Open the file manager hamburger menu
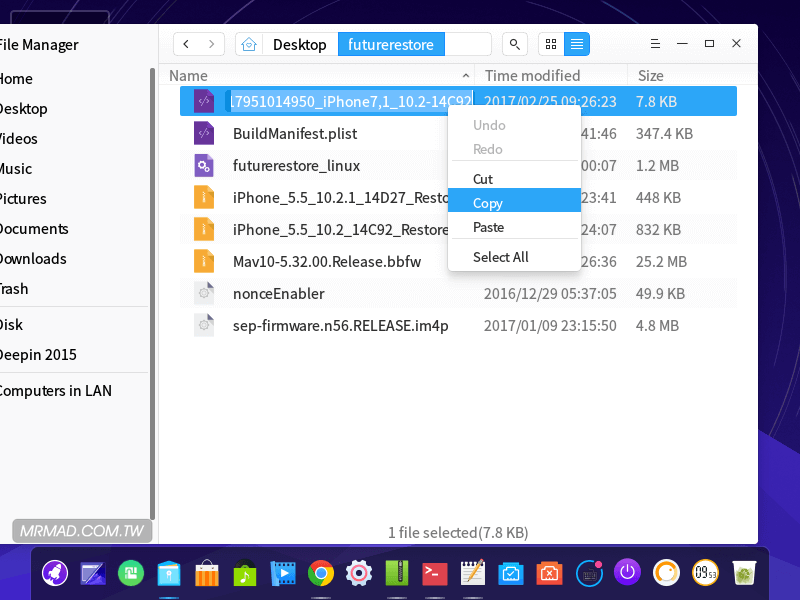The height and width of the screenshot is (600, 800). pos(654,44)
